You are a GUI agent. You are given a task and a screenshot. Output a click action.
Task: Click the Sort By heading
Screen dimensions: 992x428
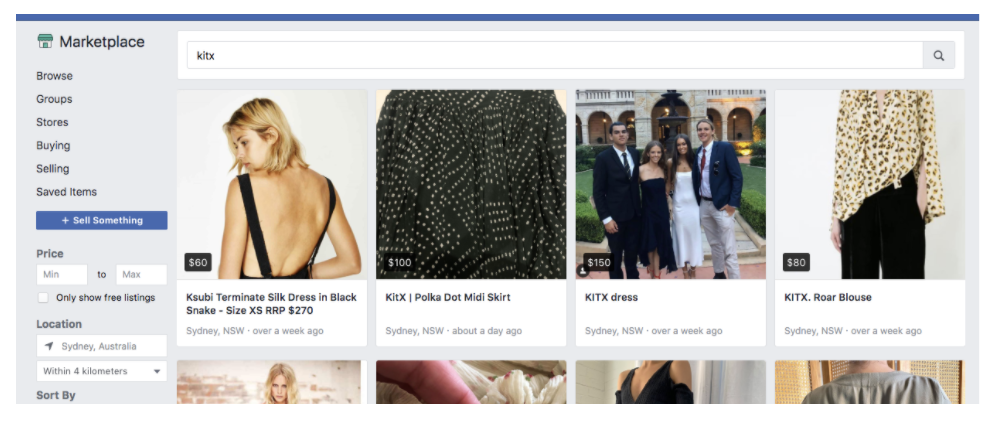click(x=56, y=395)
